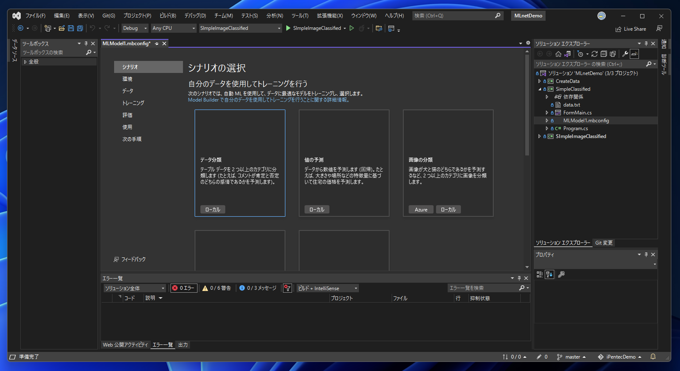Click the Property Pages wrench in Properties panel
Viewport: 680px width, 371px height.
click(561, 274)
